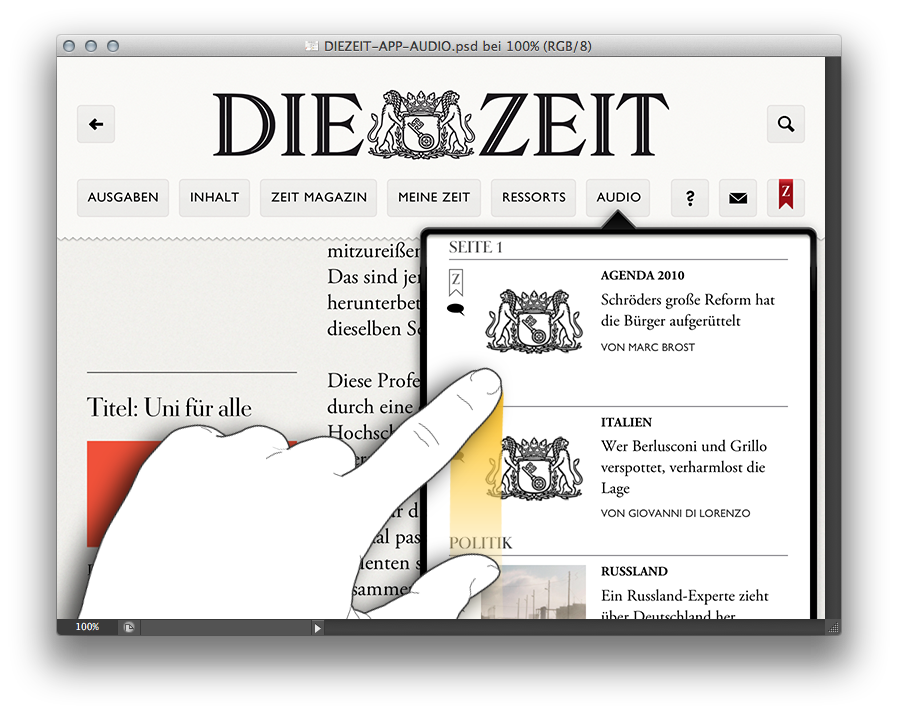Open the AUSGABEN tab
The width and height of the screenshot is (898, 714).
click(123, 198)
